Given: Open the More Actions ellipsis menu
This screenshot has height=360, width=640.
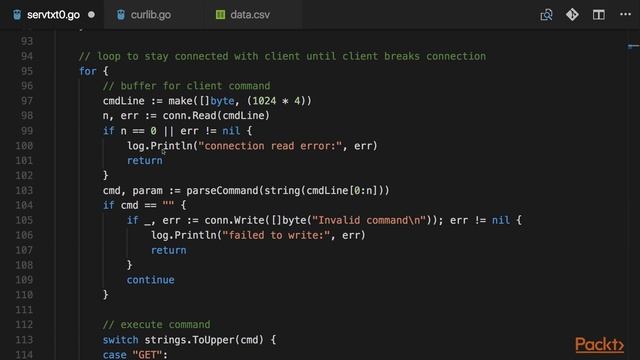Looking at the screenshot, I should click(x=625, y=14).
